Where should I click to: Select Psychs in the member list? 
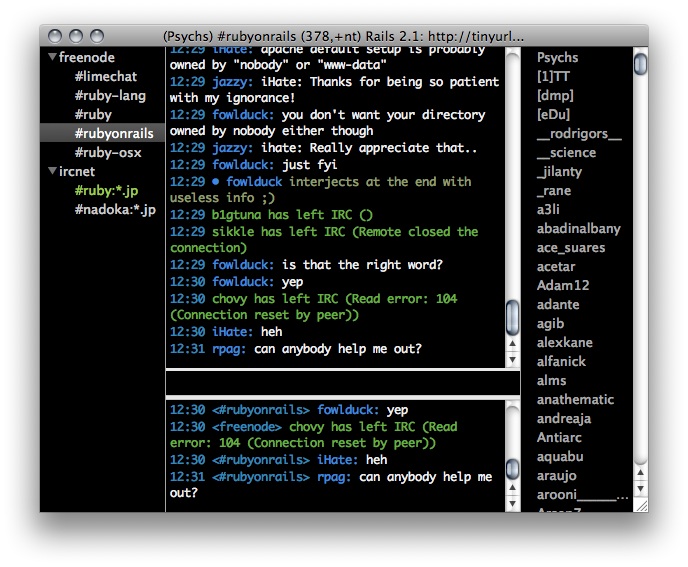click(x=557, y=58)
